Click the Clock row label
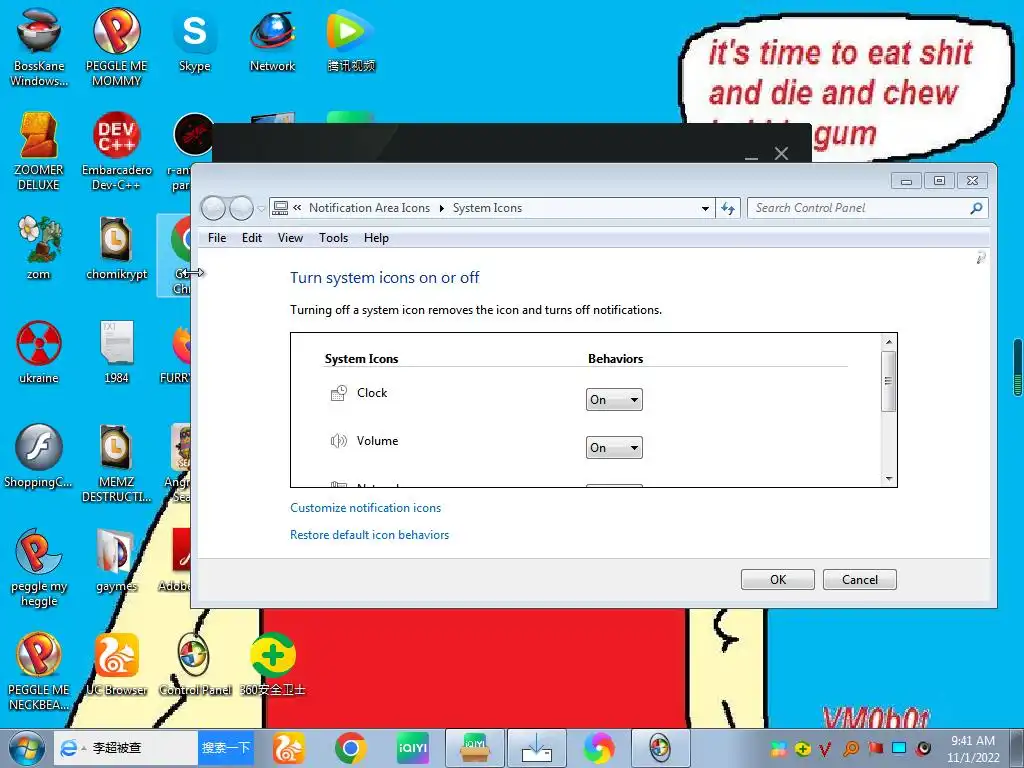 [372, 392]
